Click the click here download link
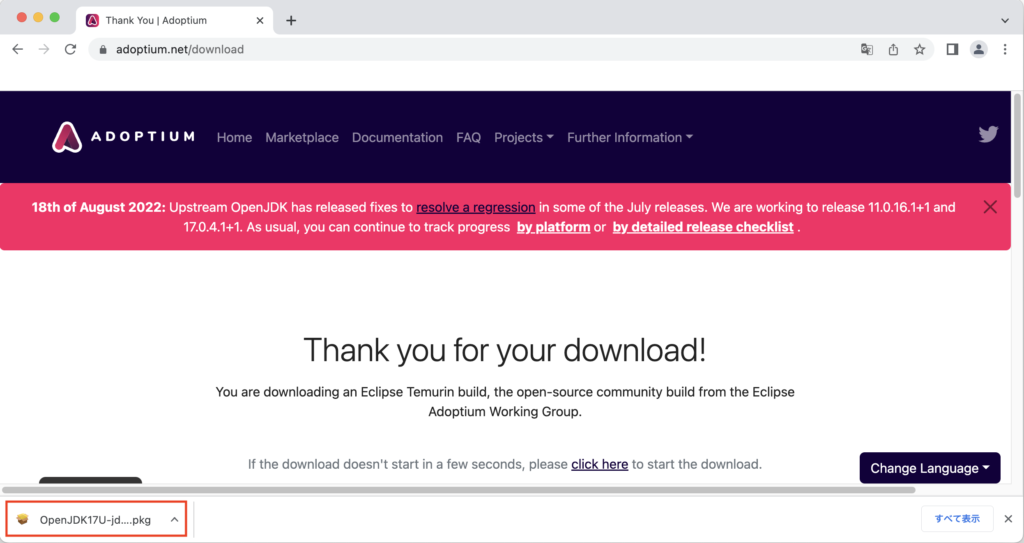 600,464
